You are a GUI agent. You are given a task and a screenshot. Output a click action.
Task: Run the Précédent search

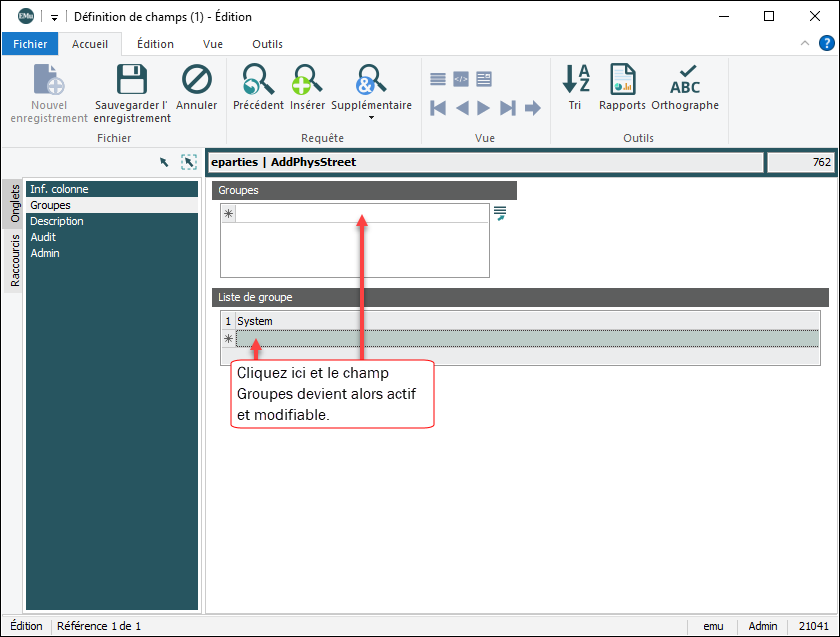[x=258, y=82]
